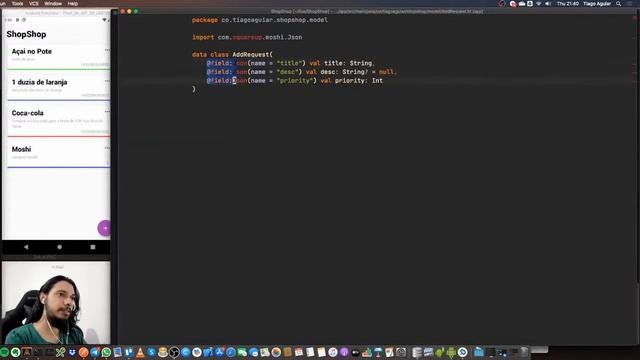Open the Window menu
Viewport: 640px width, 360px height.
coord(53,4)
